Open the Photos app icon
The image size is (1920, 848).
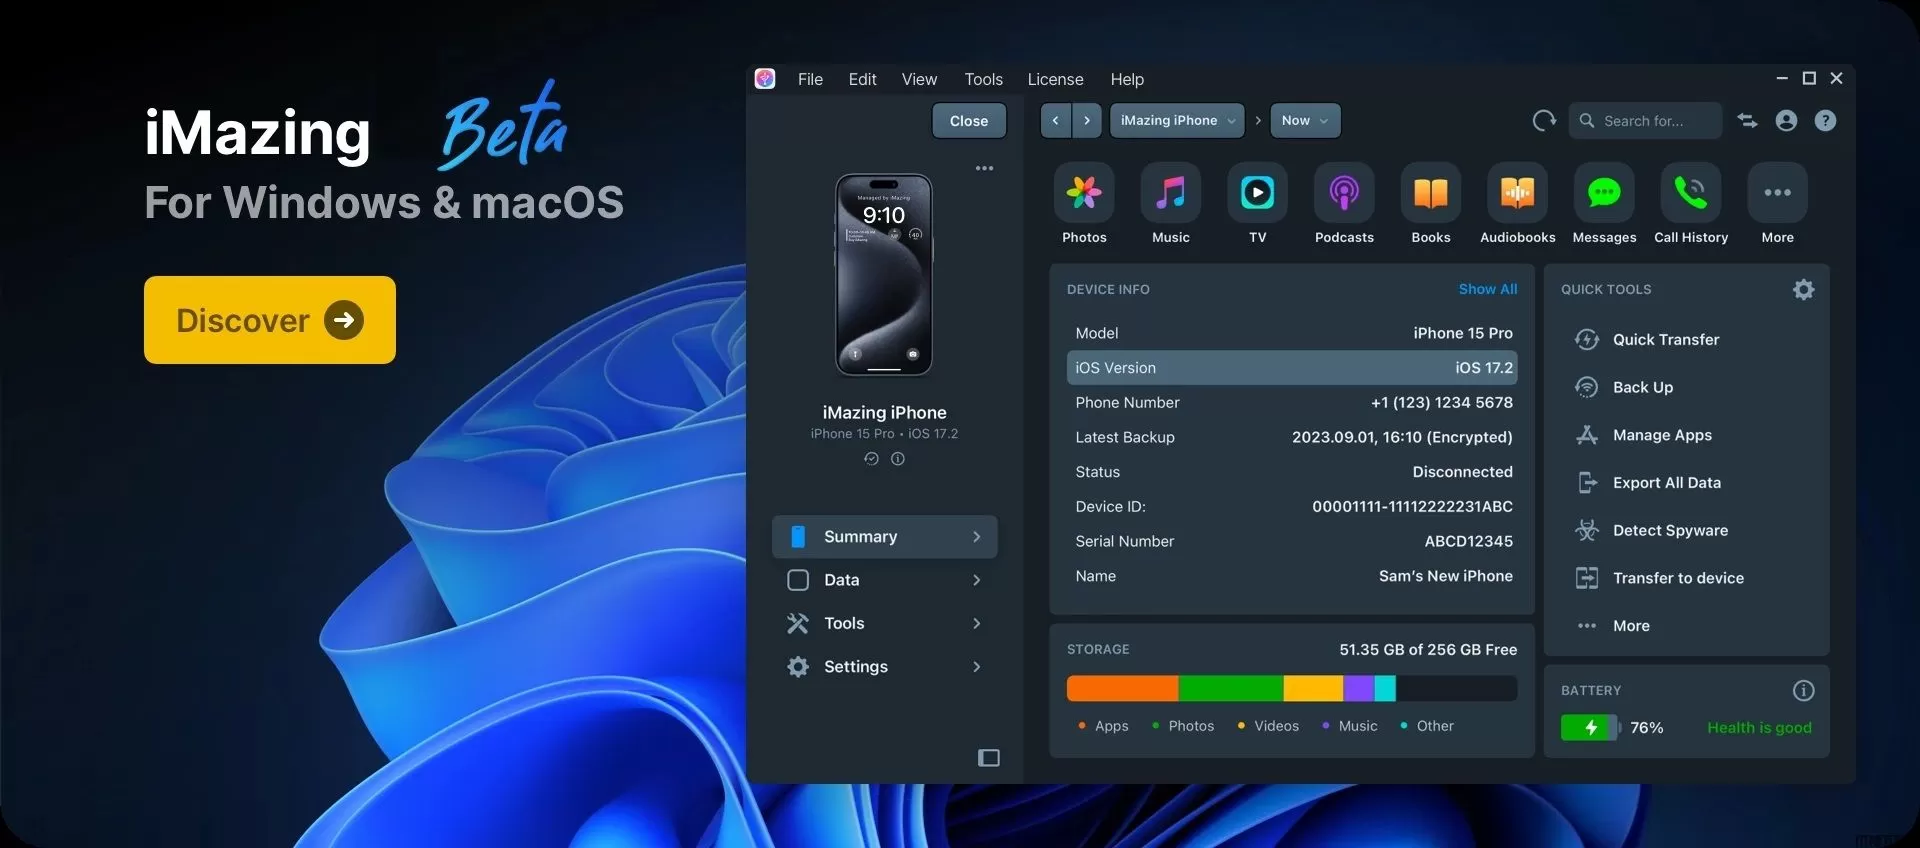point(1084,193)
